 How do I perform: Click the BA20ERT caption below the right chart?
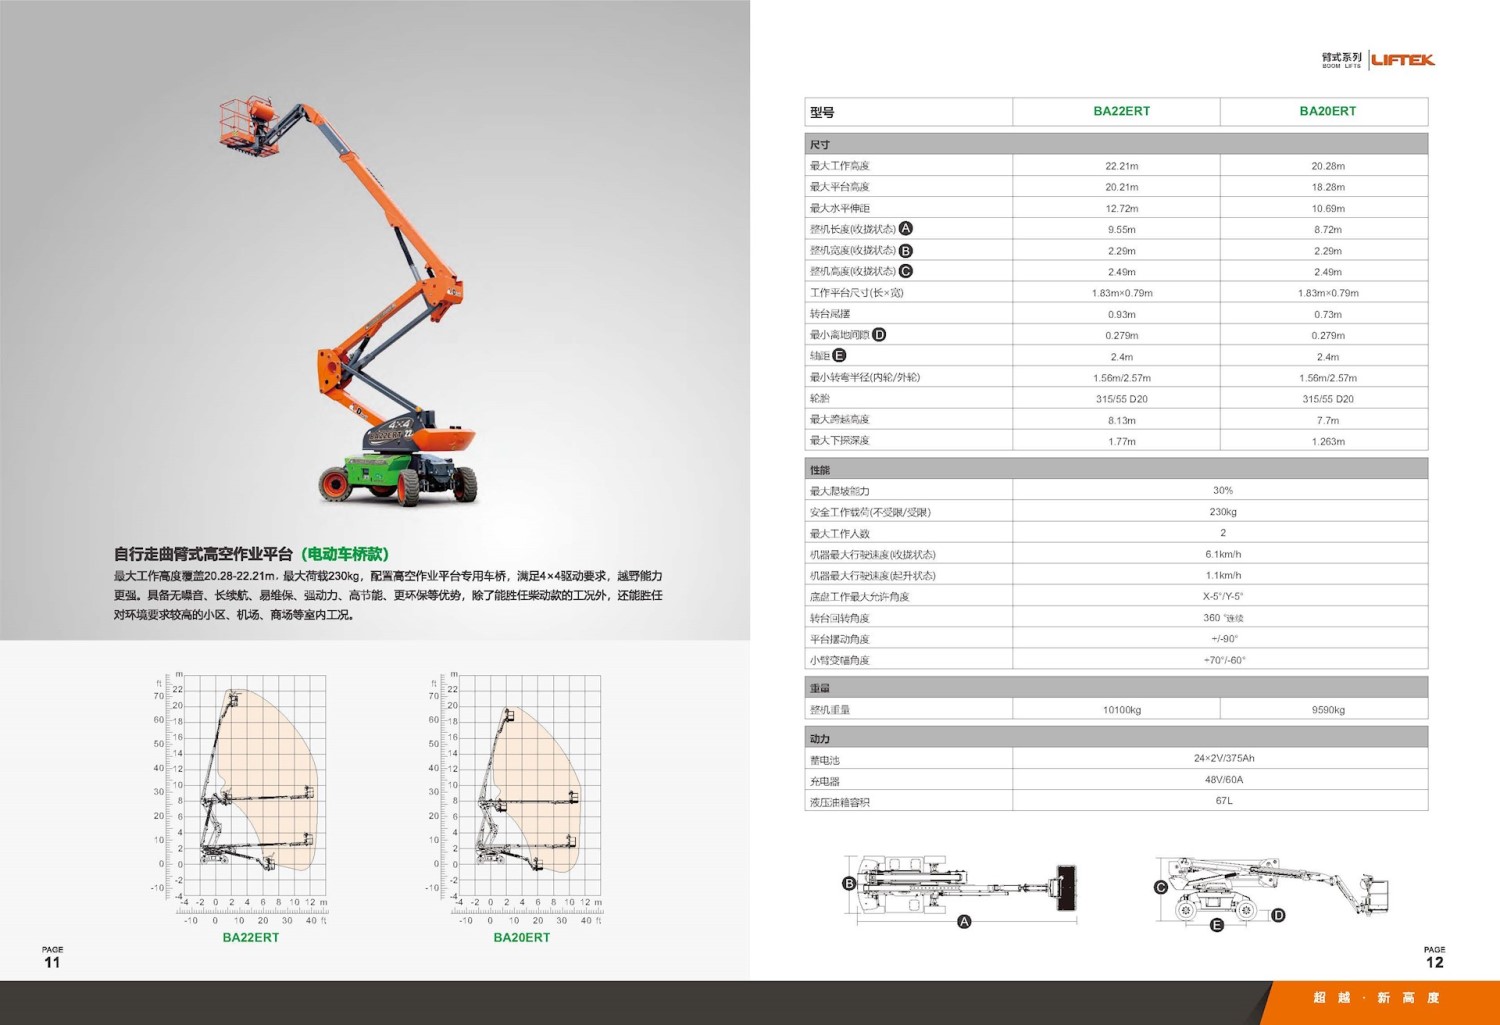pyautogui.click(x=521, y=937)
